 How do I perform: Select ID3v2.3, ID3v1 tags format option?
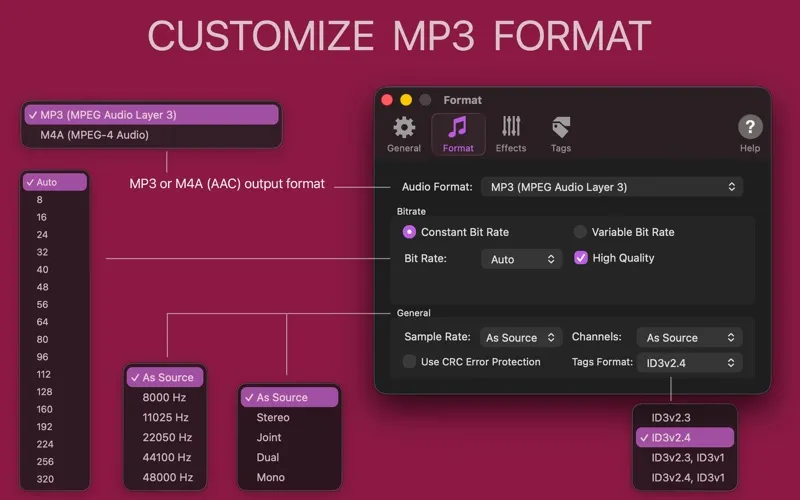(x=685, y=457)
